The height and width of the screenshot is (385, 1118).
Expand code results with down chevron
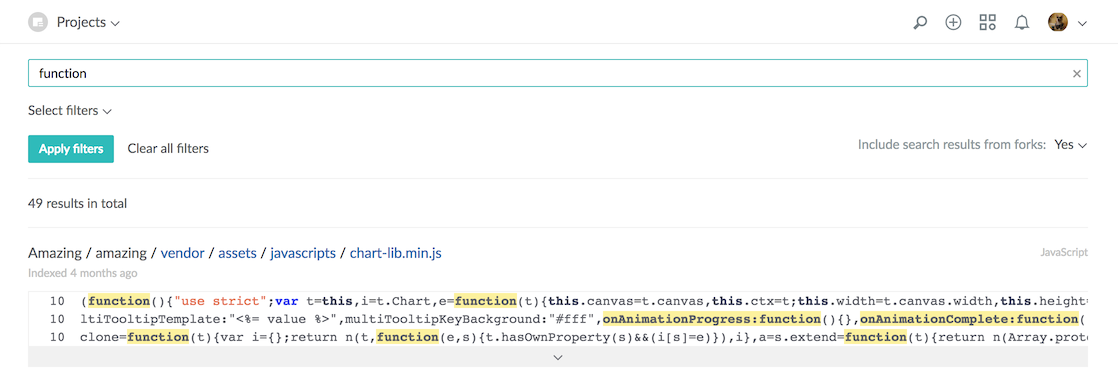tap(558, 358)
